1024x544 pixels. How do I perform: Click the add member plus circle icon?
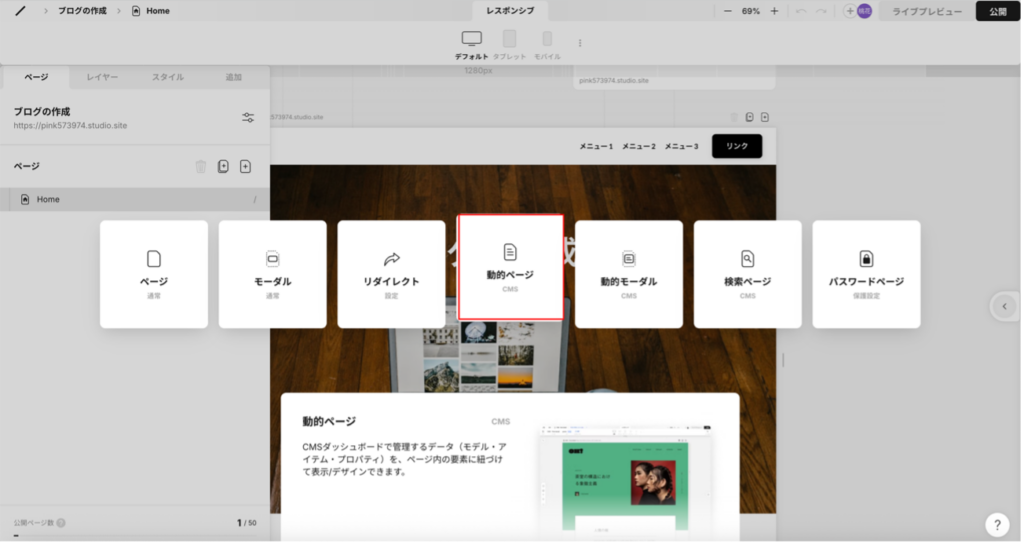(x=849, y=11)
